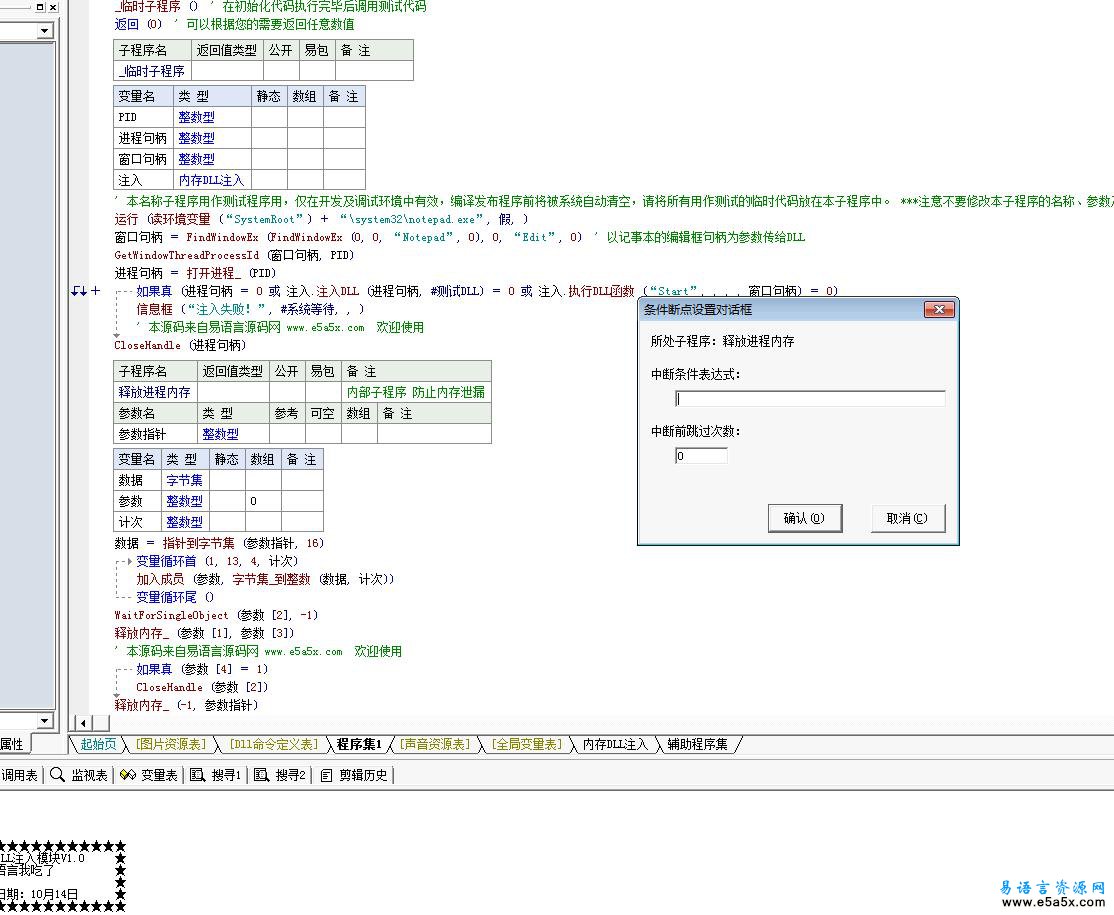Open the 变量表 panel tab
This screenshot has width=1114, height=915.
(148, 775)
